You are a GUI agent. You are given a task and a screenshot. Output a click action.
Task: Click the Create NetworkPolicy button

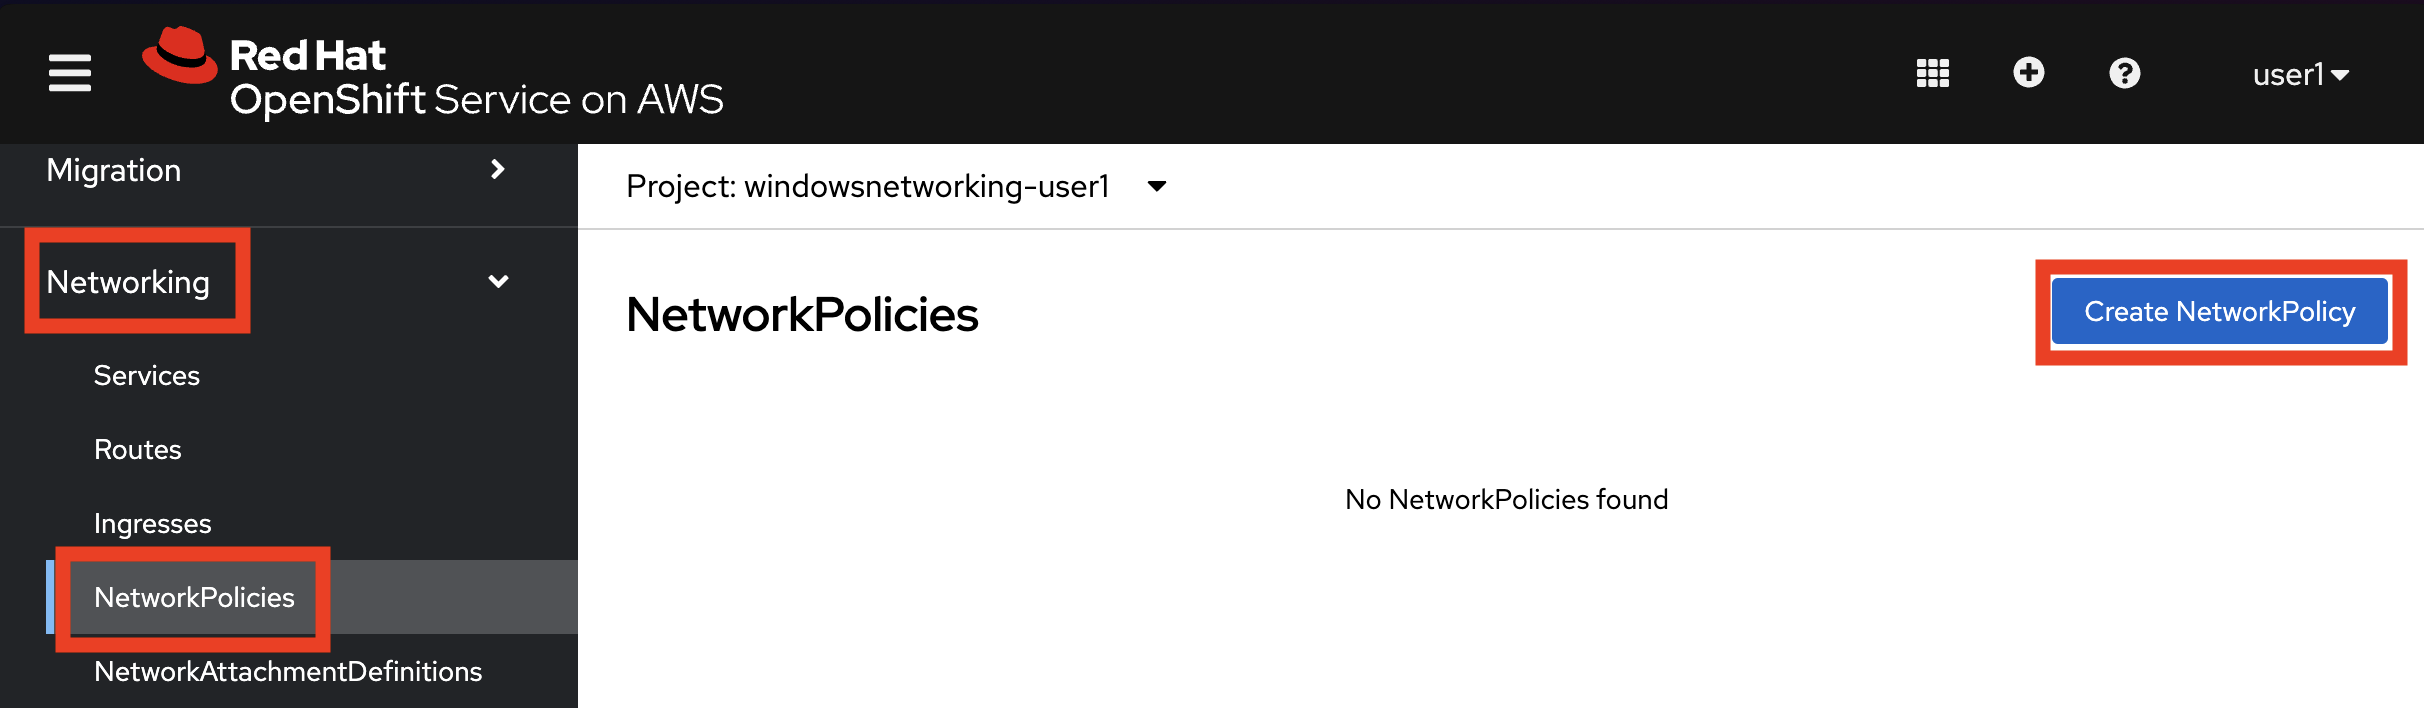click(x=2219, y=312)
